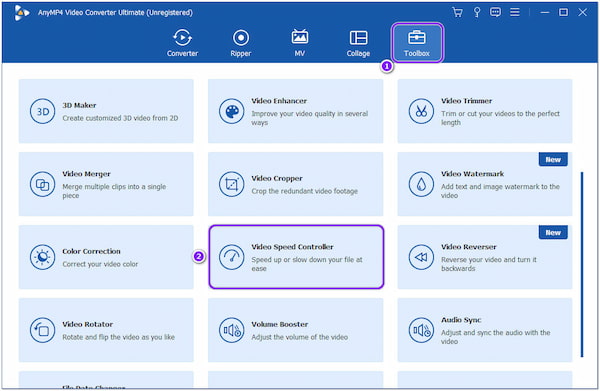600x391 pixels.
Task: Click the AnyMP4 app logo
Action: click(x=21, y=13)
